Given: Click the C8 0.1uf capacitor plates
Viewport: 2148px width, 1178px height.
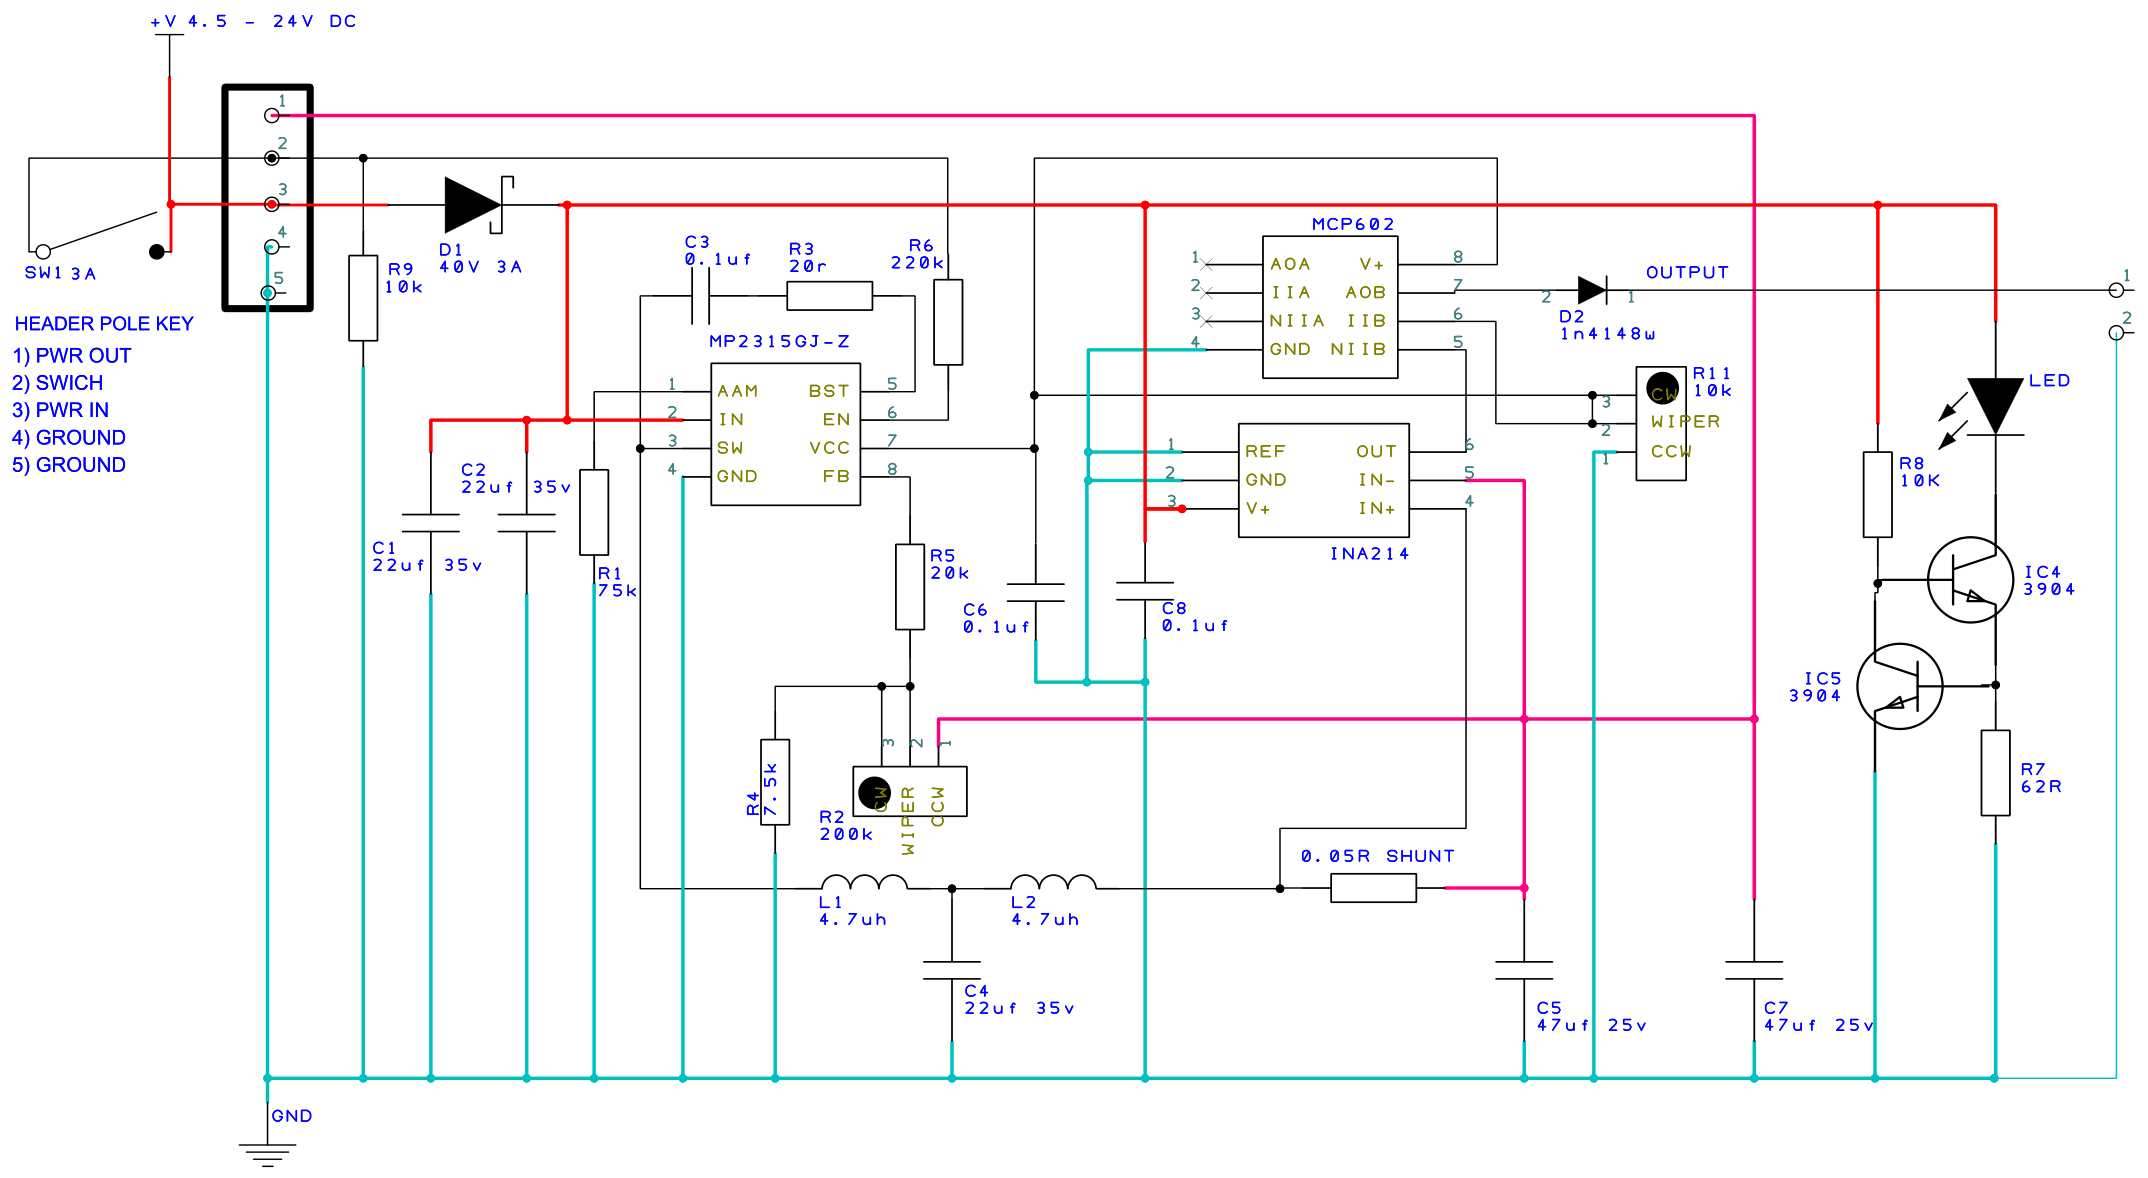Looking at the screenshot, I should point(1145,591).
